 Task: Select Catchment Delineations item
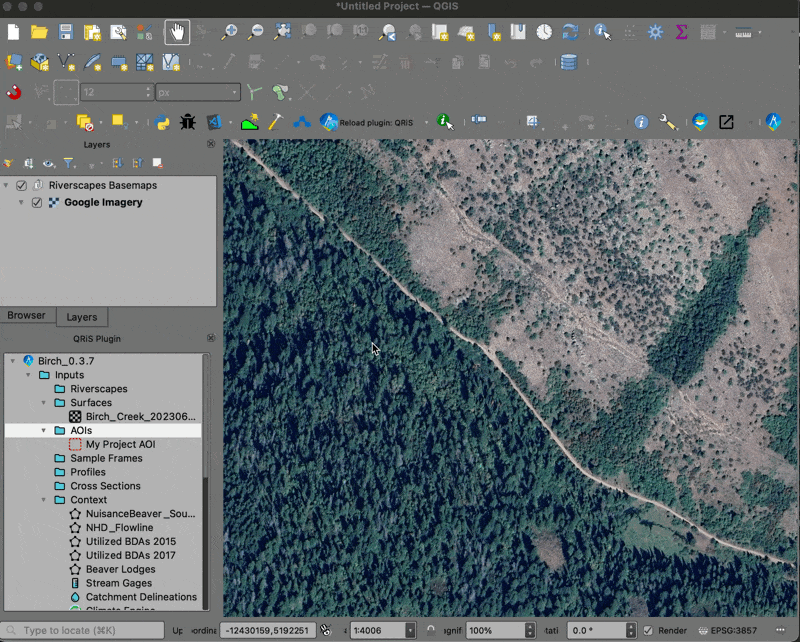pos(141,597)
